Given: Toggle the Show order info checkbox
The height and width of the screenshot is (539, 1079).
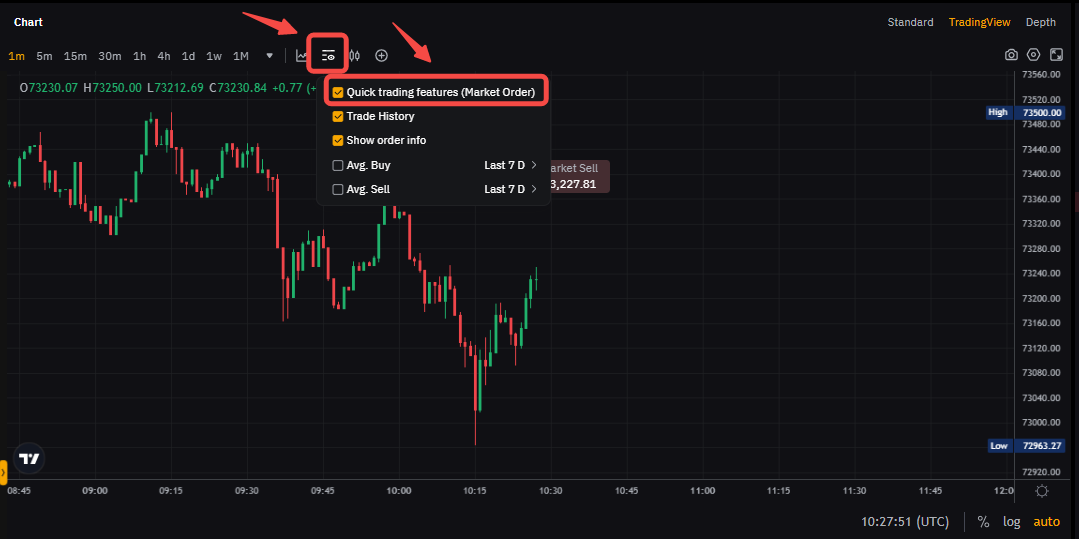Looking at the screenshot, I should pyautogui.click(x=338, y=140).
